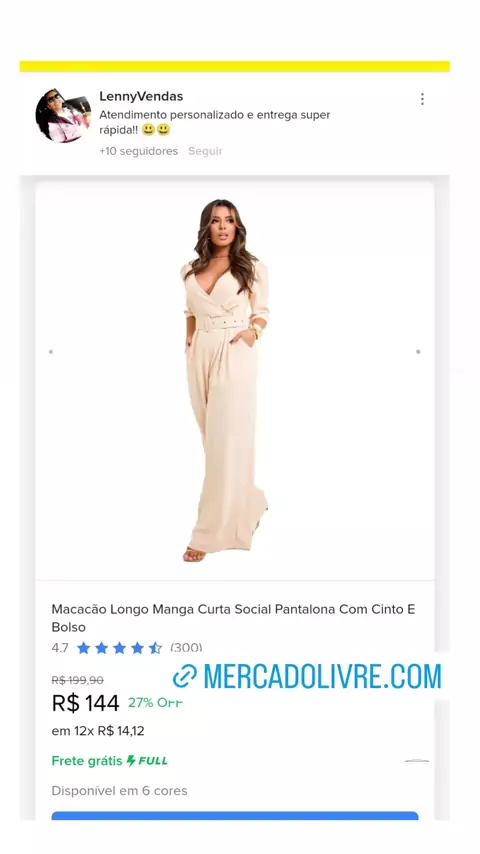Click the LennyVendas seller name
This screenshot has height=854, width=480.
(x=141, y=96)
